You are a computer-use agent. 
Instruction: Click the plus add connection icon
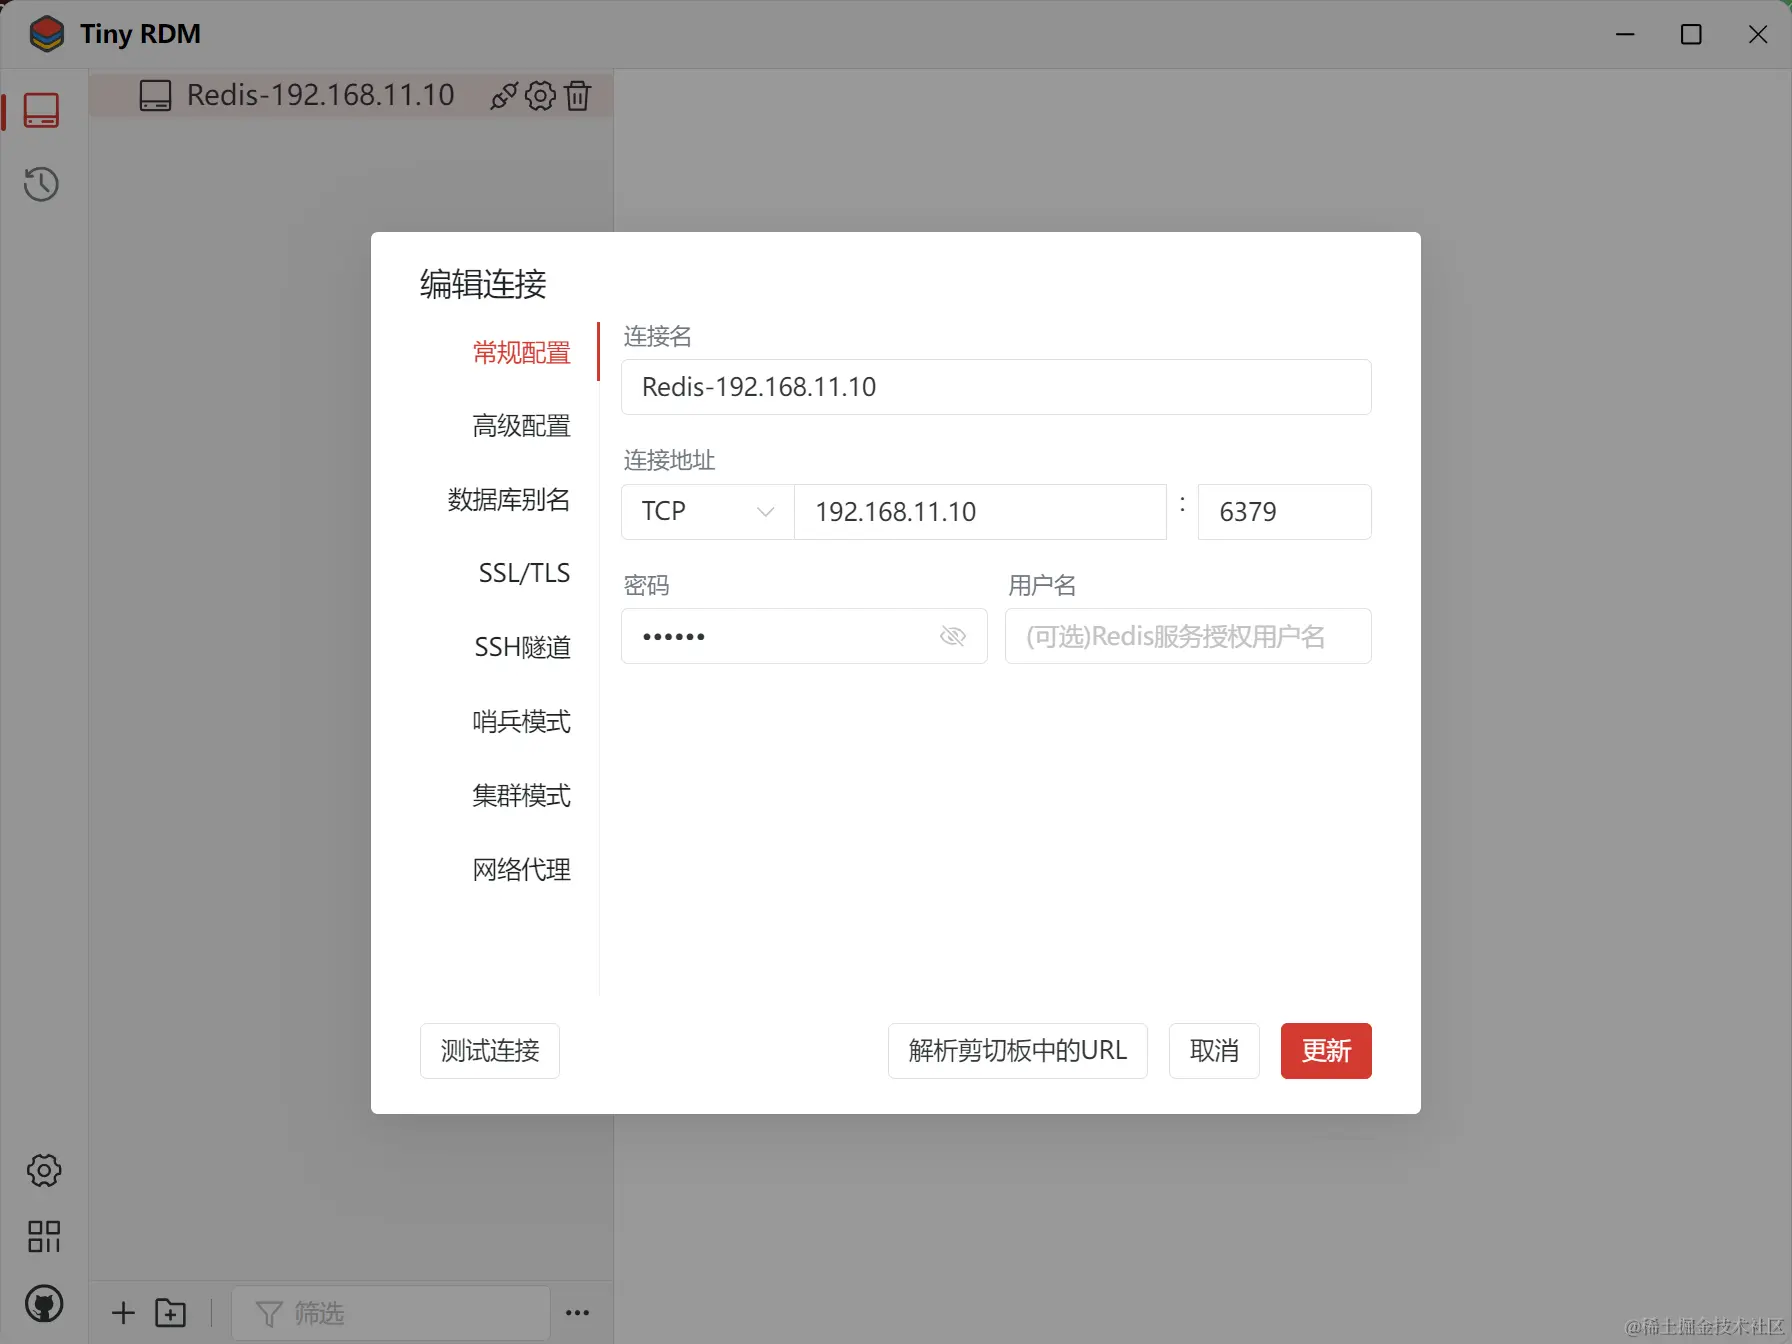click(123, 1313)
